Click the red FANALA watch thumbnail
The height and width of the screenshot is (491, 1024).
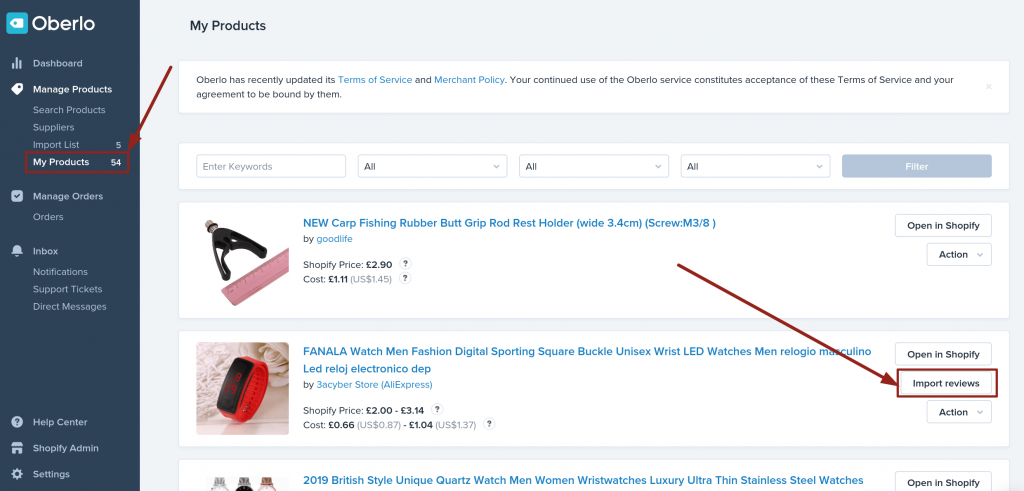pyautogui.click(x=242, y=388)
